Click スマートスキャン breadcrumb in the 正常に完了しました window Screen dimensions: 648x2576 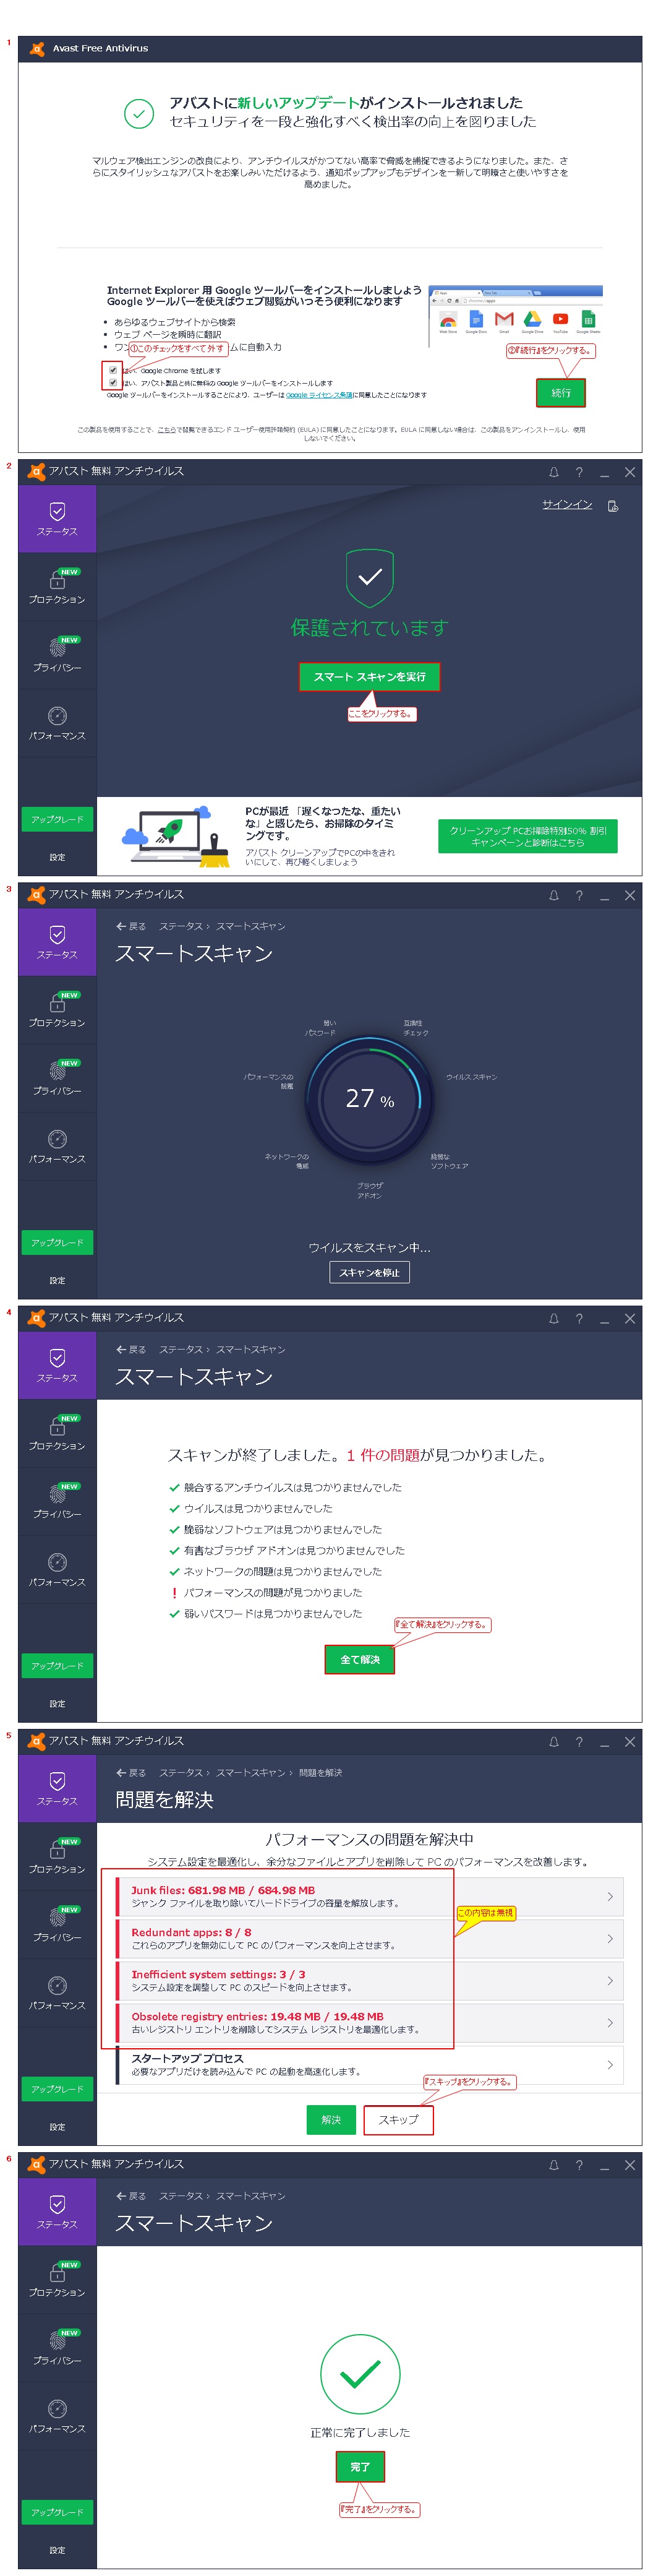coord(250,2195)
